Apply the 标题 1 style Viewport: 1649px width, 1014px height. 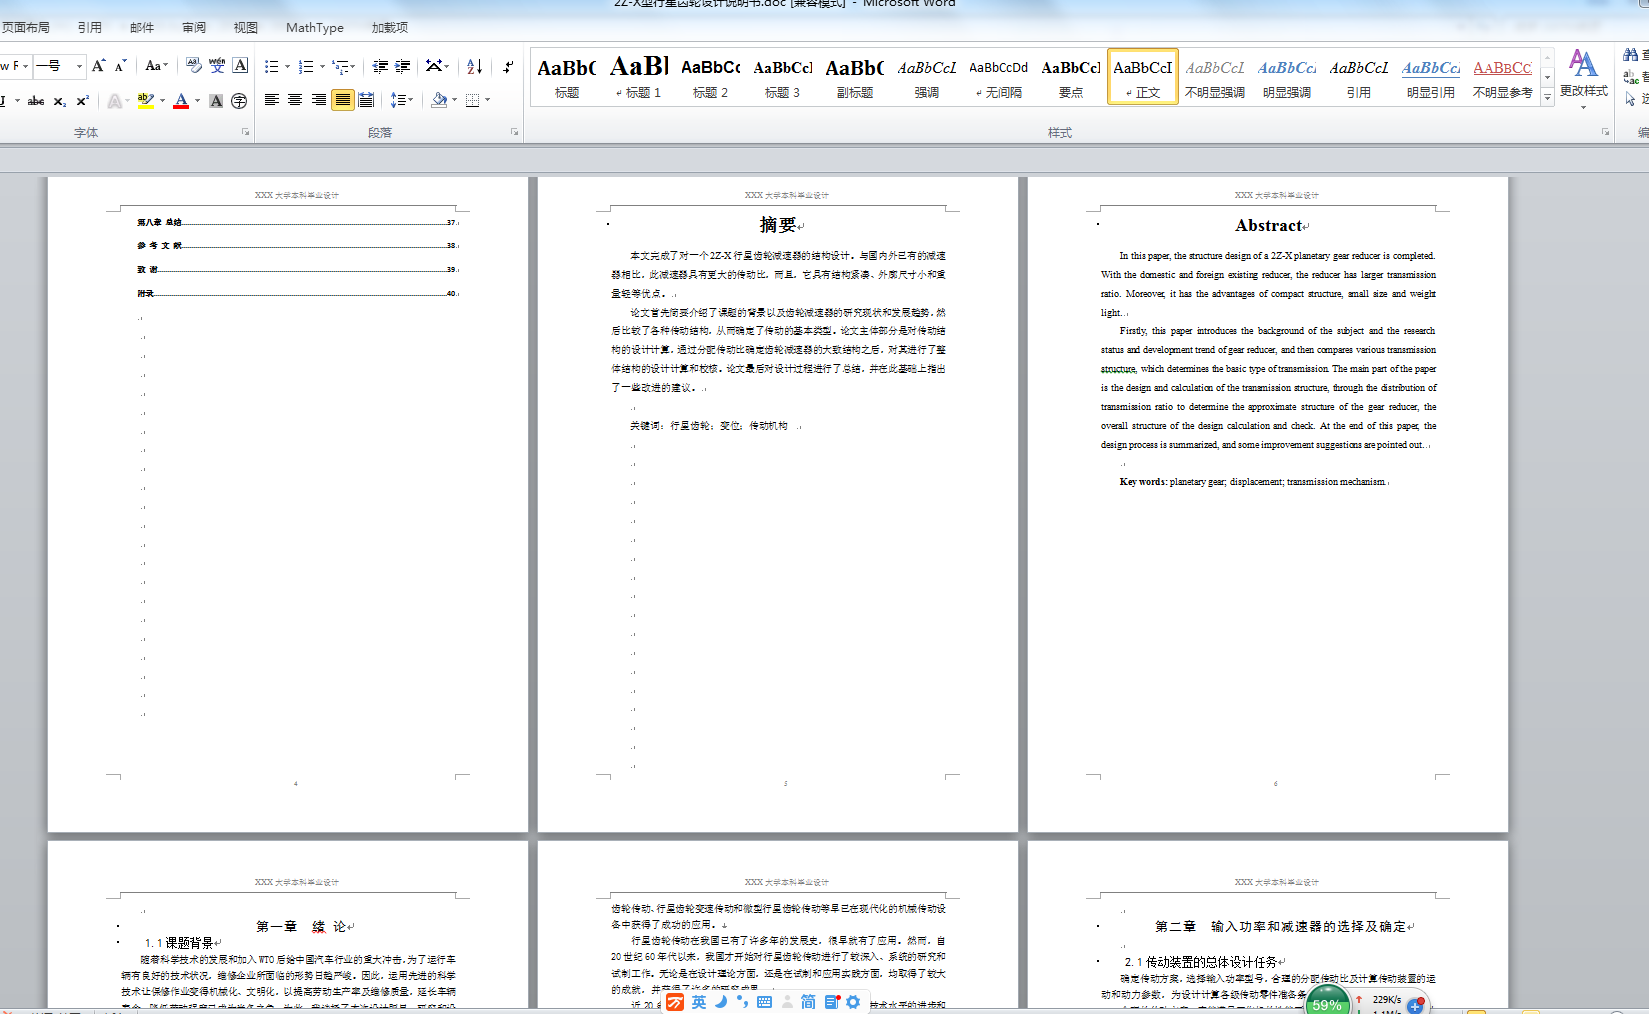[639, 76]
